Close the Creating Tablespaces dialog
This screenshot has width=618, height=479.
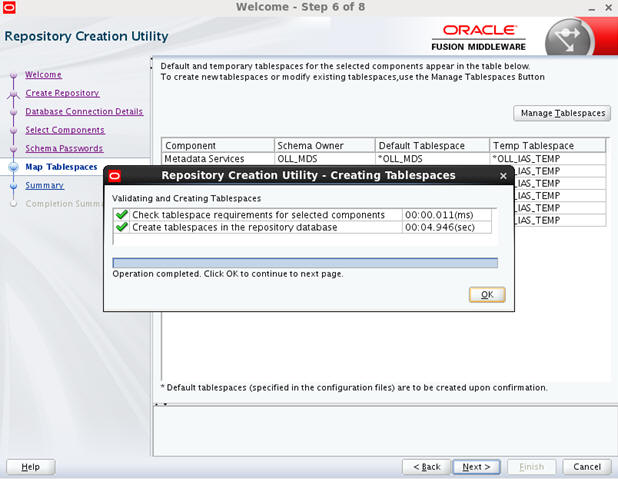tap(503, 176)
